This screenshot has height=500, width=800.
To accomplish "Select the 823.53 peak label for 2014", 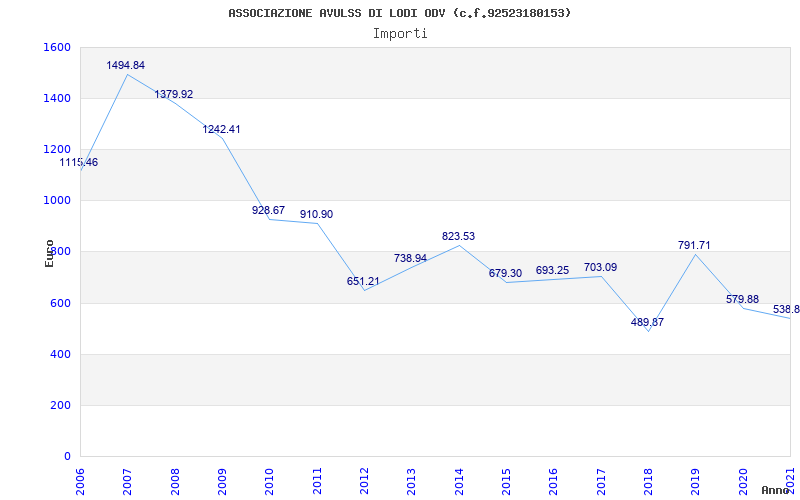I will point(458,237).
